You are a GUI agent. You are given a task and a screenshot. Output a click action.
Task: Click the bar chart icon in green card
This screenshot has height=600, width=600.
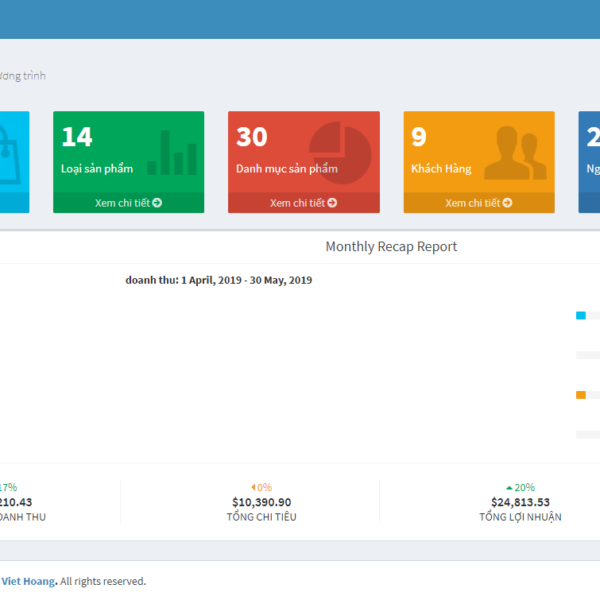point(172,153)
